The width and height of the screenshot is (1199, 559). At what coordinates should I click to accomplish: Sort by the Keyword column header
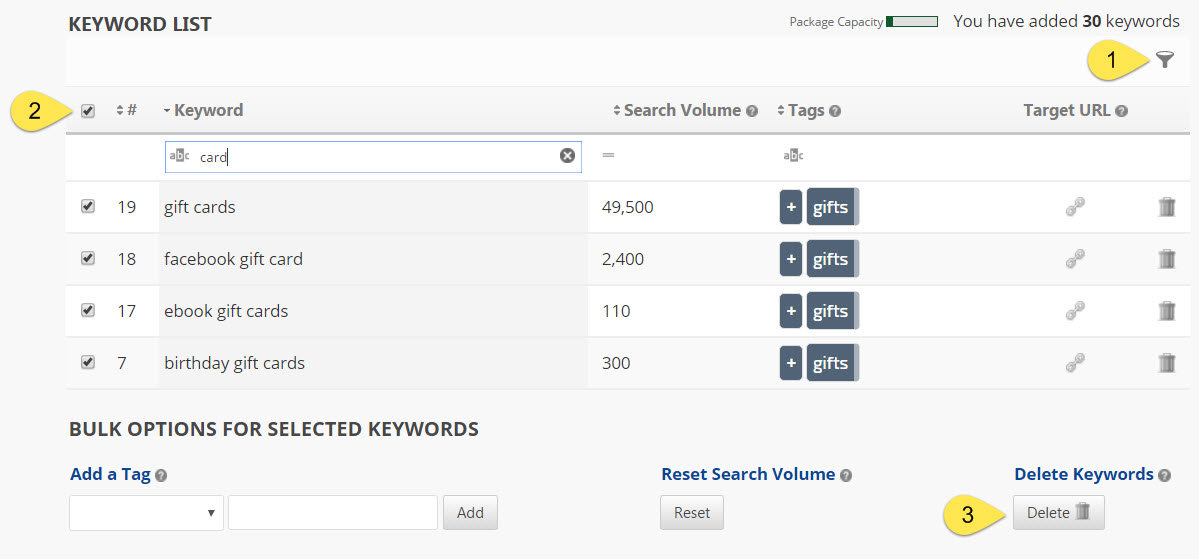pos(207,110)
